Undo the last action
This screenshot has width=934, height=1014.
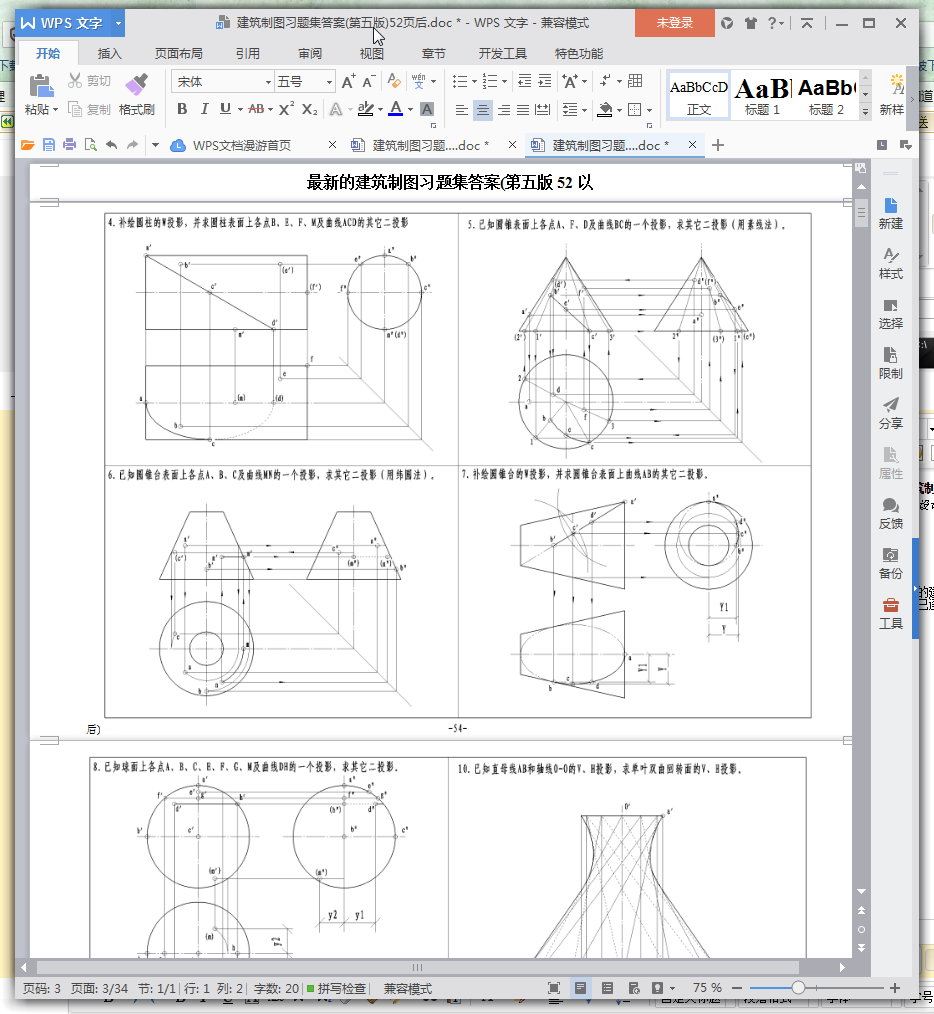[x=112, y=145]
